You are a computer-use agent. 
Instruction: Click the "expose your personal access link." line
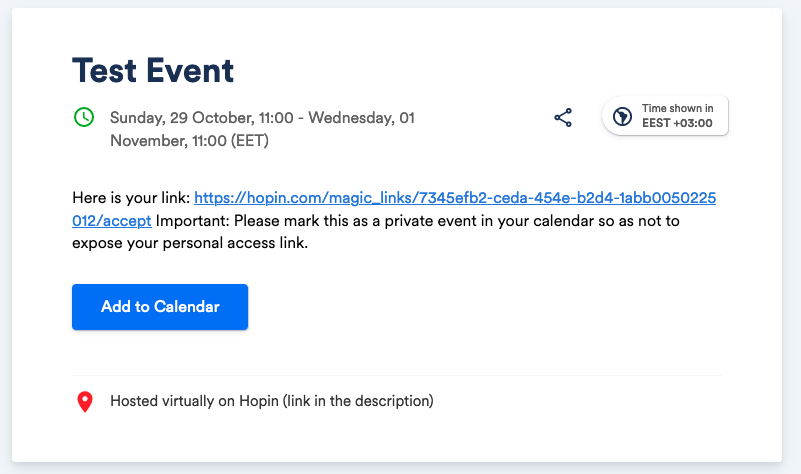tap(190, 243)
